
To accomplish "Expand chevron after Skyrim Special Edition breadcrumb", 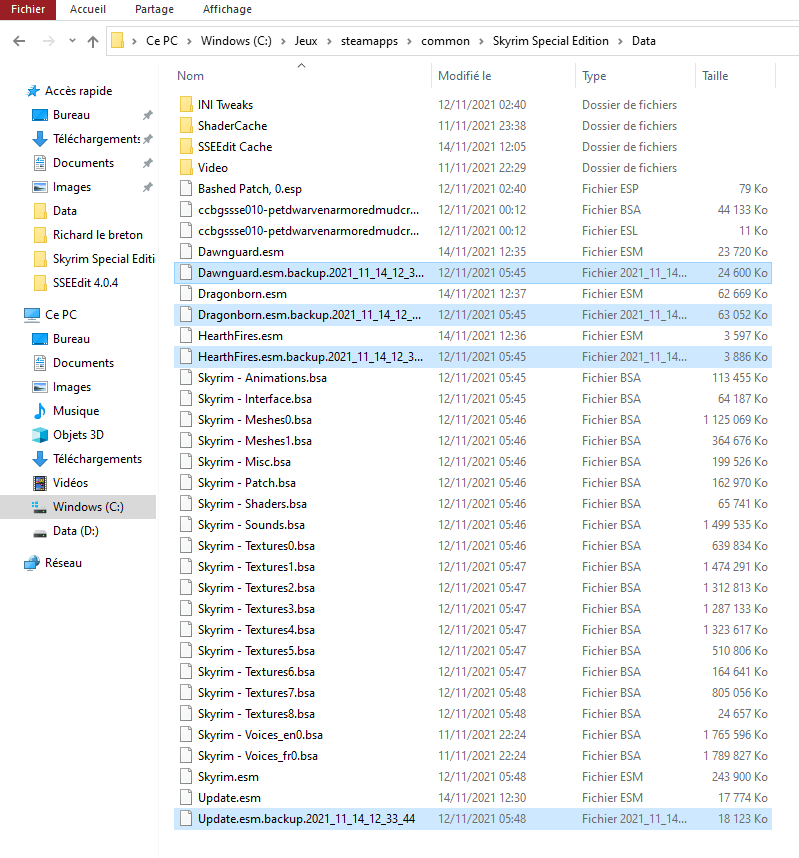I will [x=621, y=41].
